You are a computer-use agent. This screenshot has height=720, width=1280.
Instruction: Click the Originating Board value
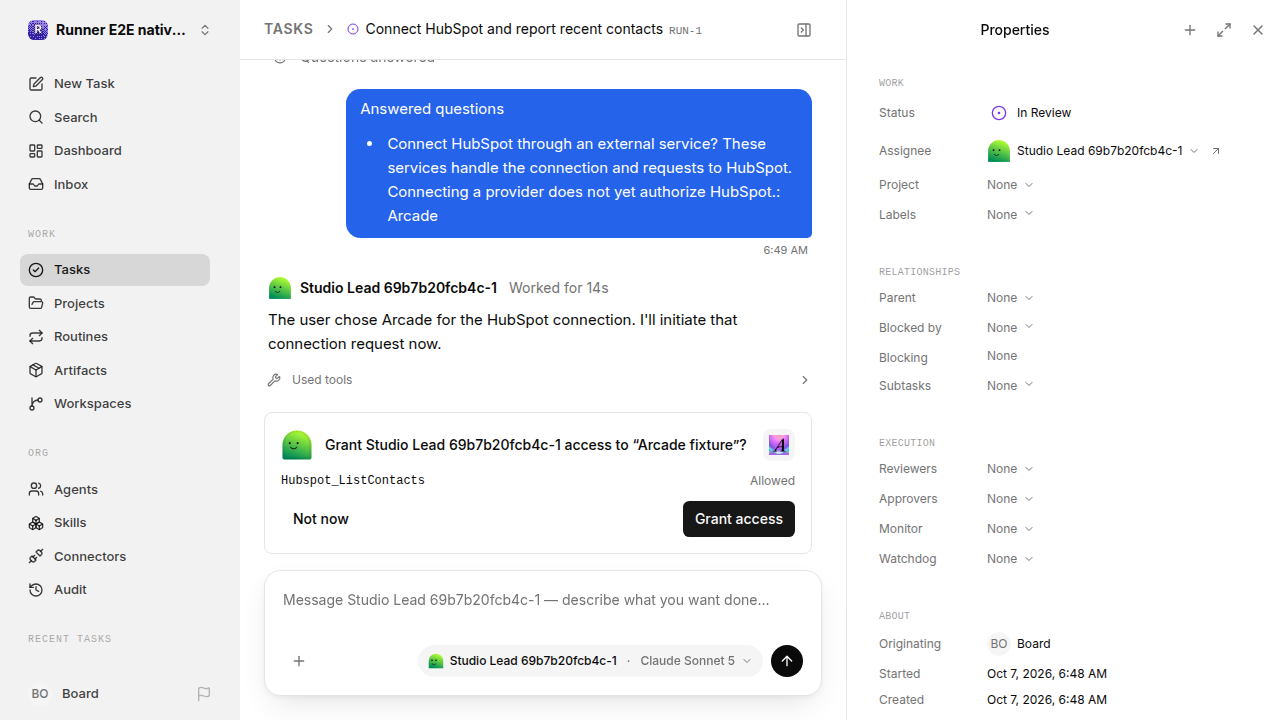coord(1019,644)
